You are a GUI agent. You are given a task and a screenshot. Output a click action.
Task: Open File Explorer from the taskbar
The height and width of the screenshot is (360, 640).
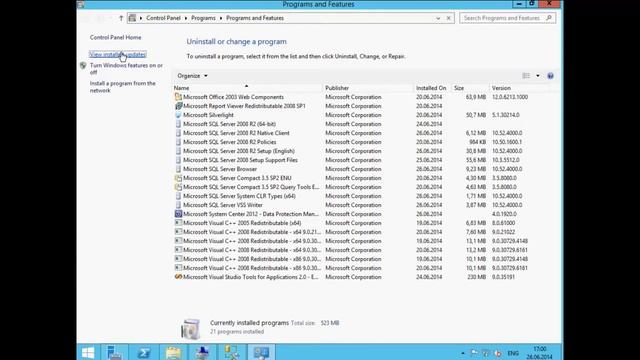pos(173,352)
